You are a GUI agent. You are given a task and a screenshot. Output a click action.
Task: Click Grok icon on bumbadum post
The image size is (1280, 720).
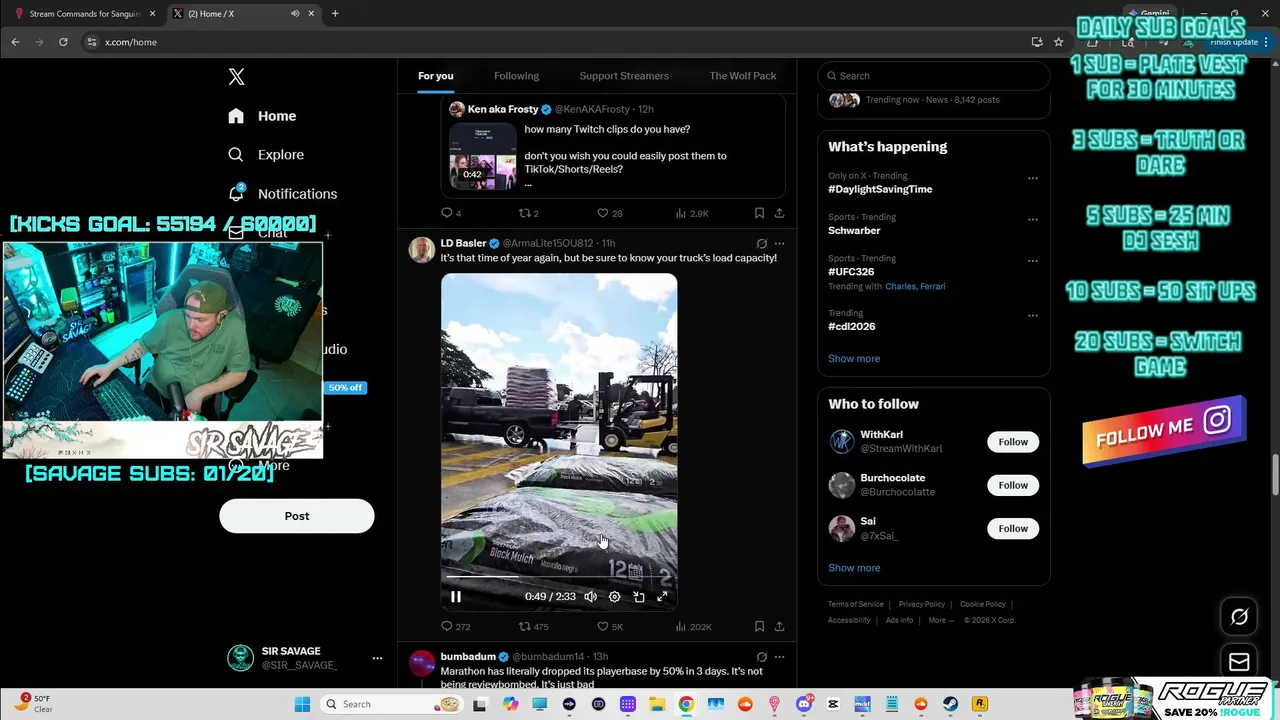pos(761,657)
